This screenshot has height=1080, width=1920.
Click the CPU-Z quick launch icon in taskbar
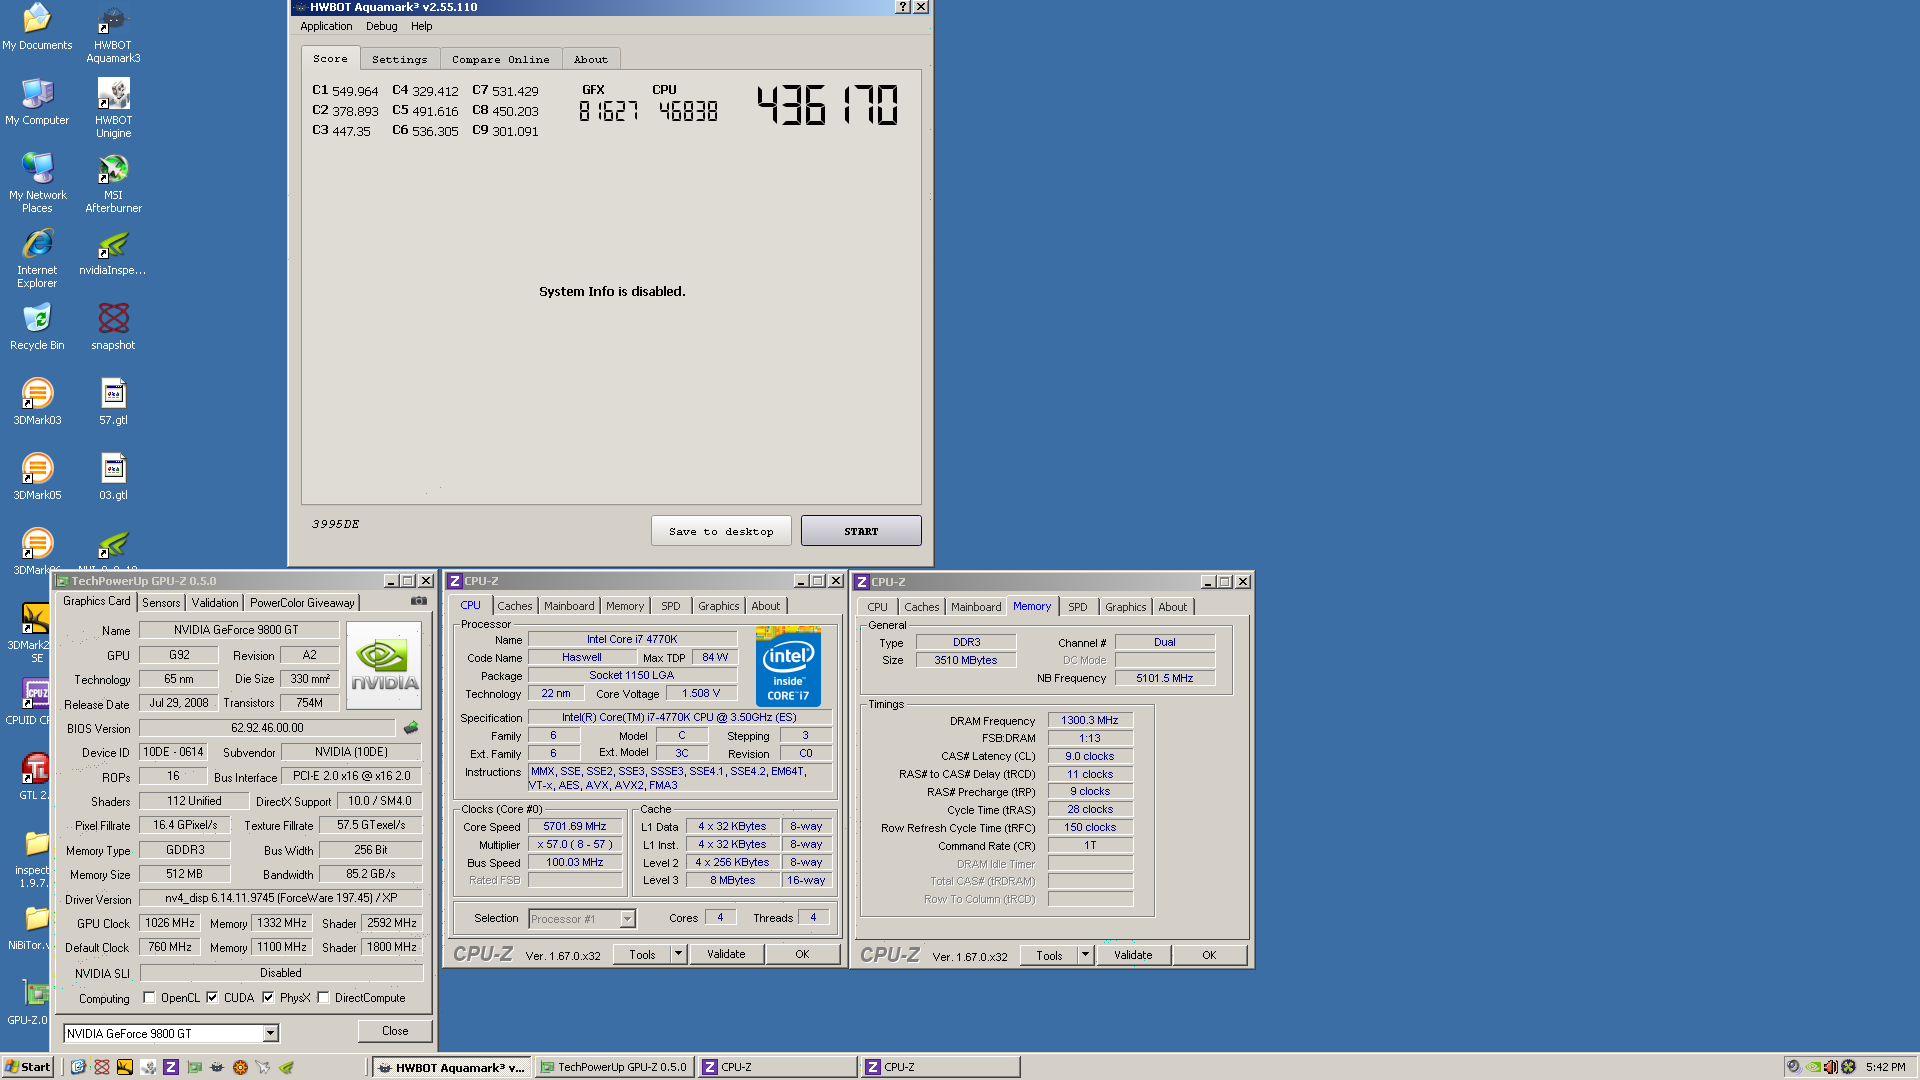(x=171, y=1067)
